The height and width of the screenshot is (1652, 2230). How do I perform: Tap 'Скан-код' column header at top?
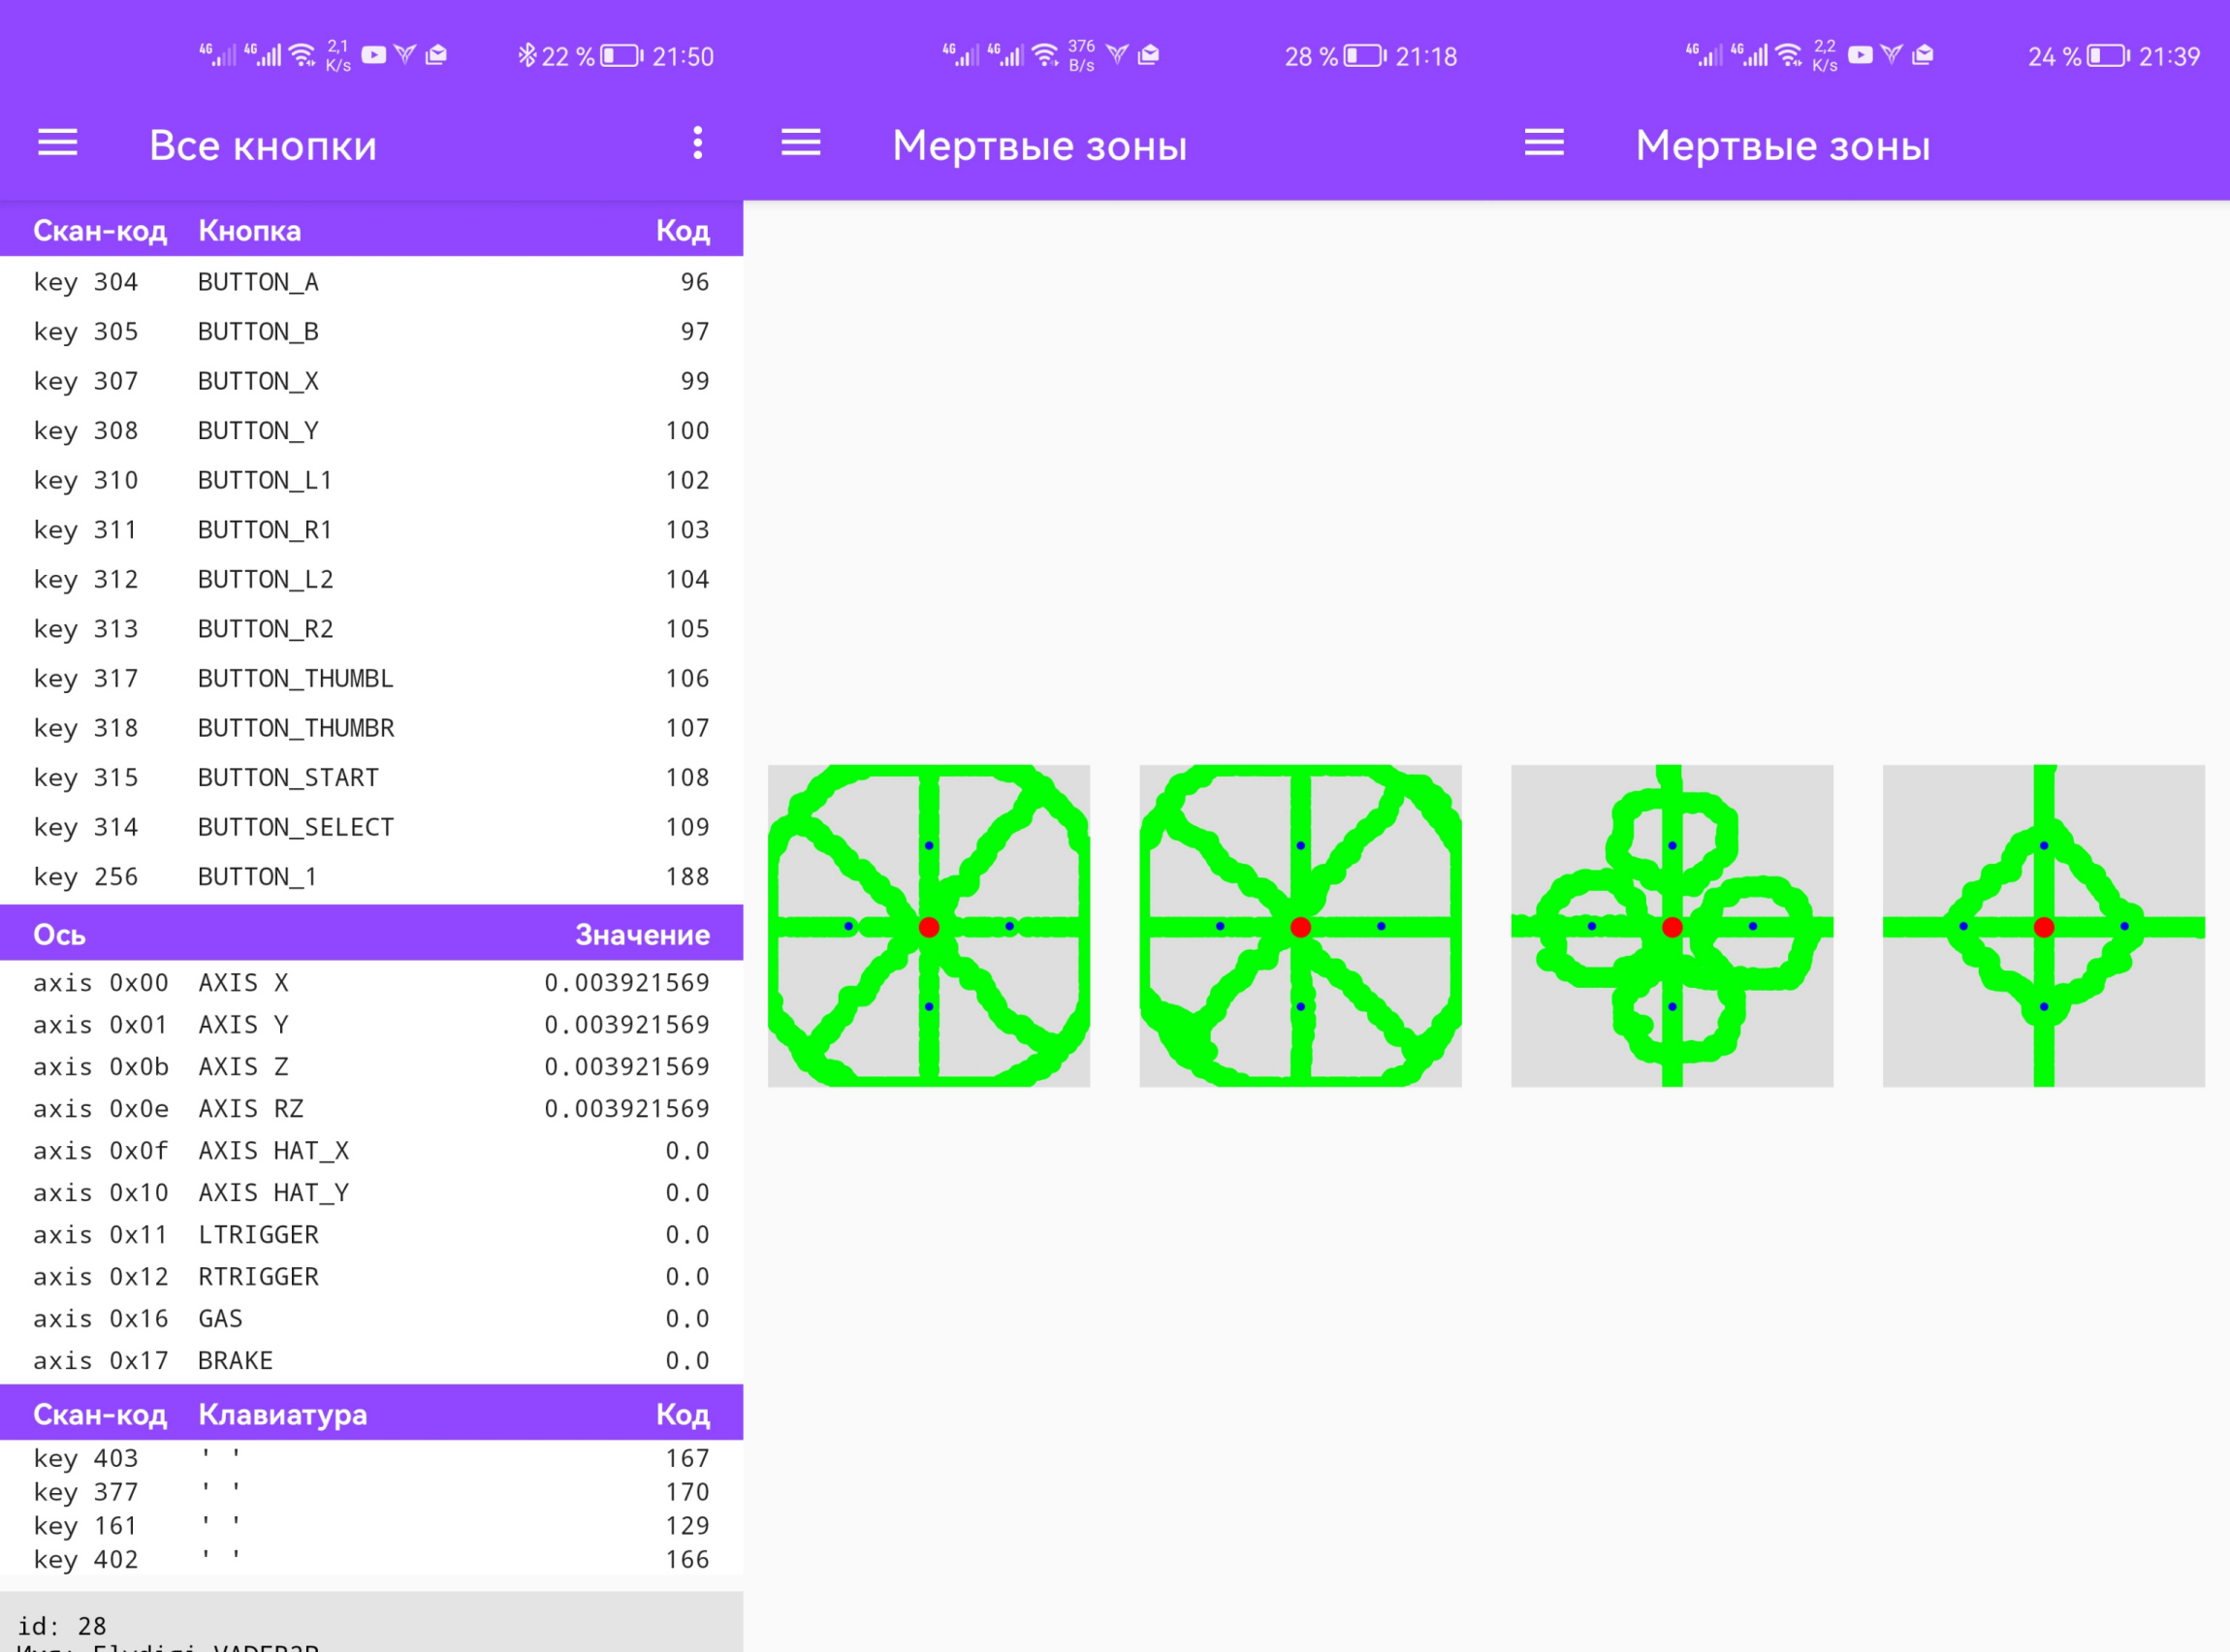[x=99, y=231]
